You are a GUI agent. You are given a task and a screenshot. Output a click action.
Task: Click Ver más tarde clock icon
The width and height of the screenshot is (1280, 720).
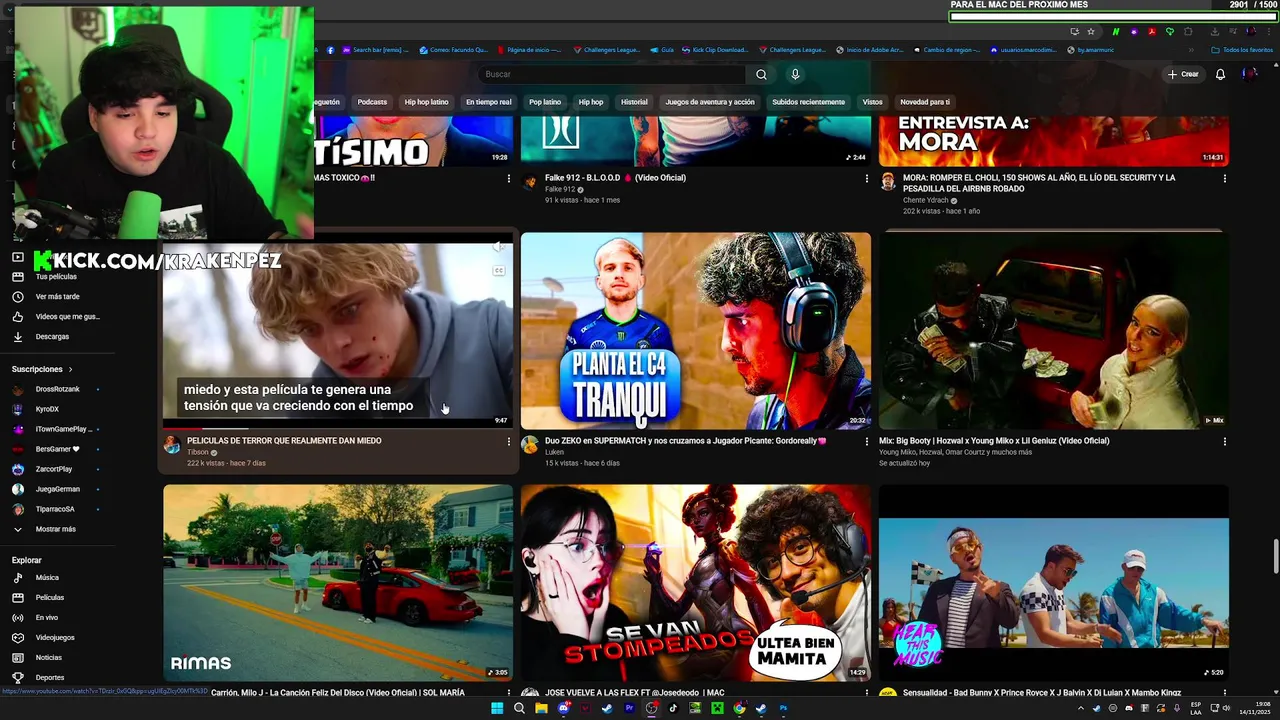coord(18,297)
